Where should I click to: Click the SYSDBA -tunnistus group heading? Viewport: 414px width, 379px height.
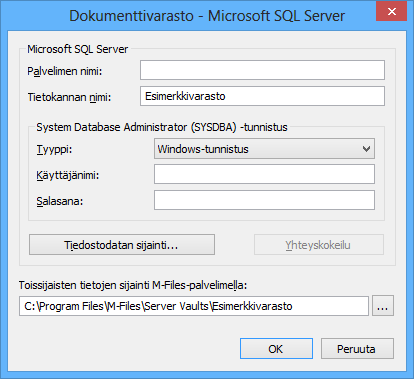coord(162,127)
